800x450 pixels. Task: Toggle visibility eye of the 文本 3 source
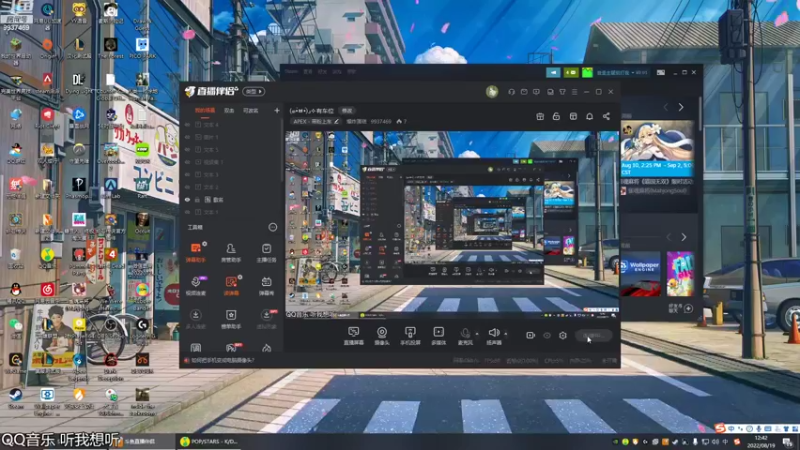pyautogui.click(x=187, y=174)
